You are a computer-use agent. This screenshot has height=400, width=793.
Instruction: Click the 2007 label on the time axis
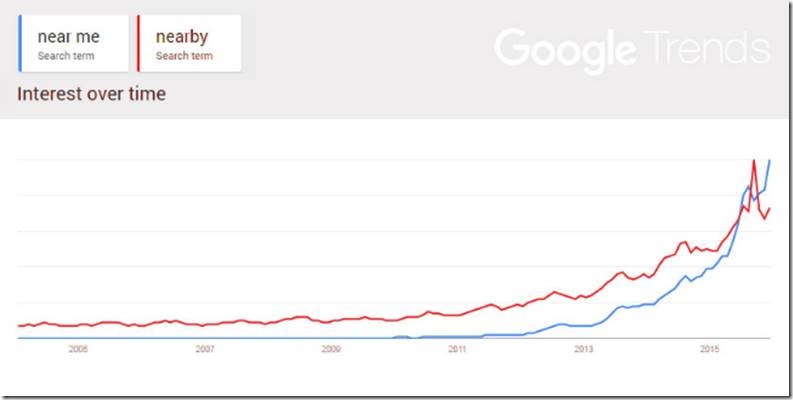coord(205,350)
